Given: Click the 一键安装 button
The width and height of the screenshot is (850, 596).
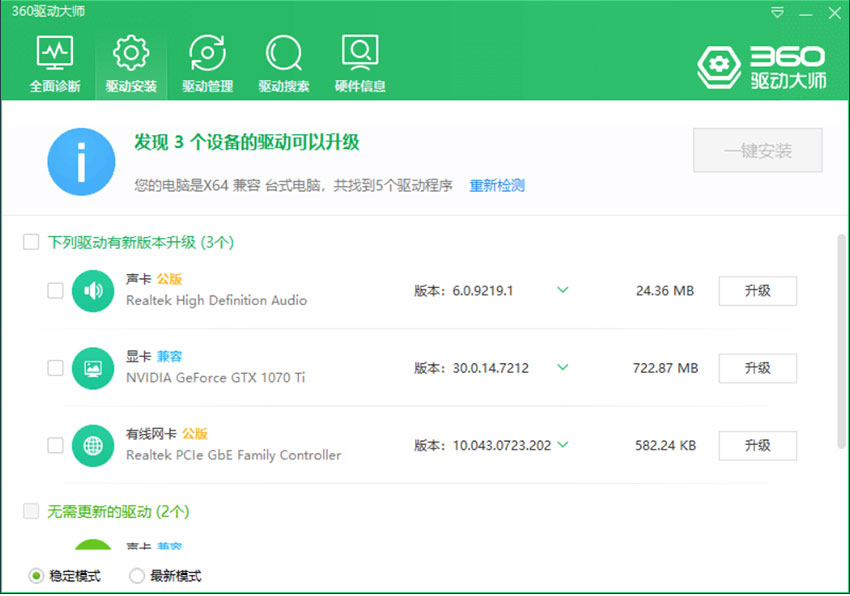Looking at the screenshot, I should (758, 150).
